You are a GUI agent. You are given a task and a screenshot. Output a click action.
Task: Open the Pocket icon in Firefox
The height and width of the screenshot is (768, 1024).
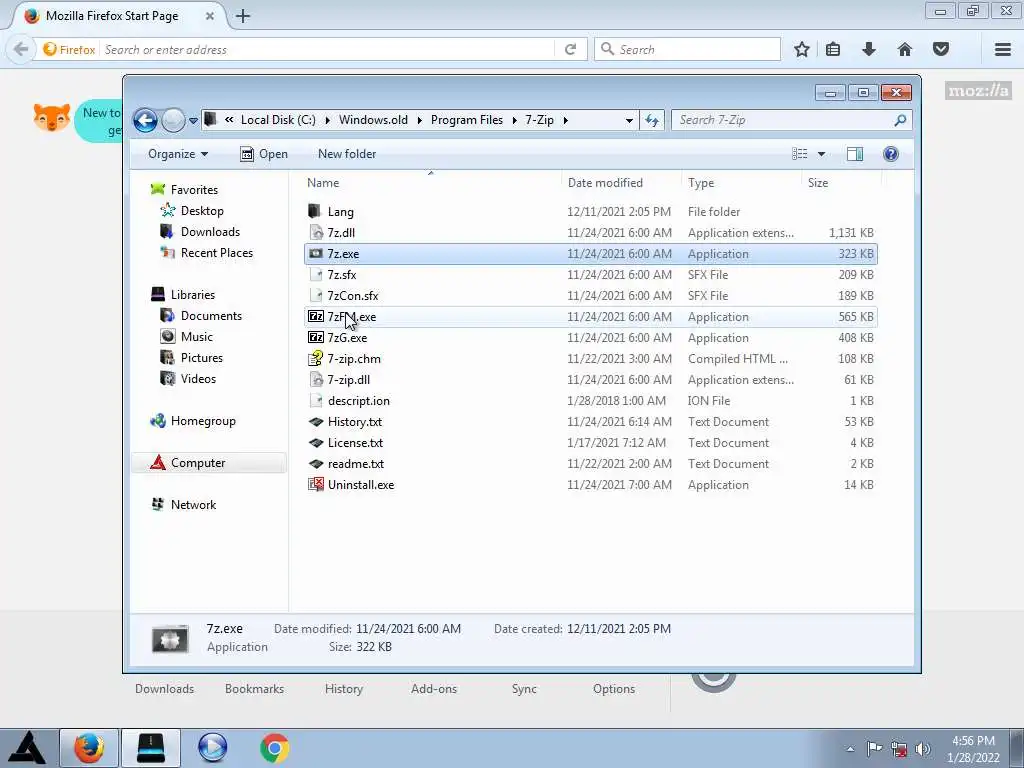coord(940,50)
